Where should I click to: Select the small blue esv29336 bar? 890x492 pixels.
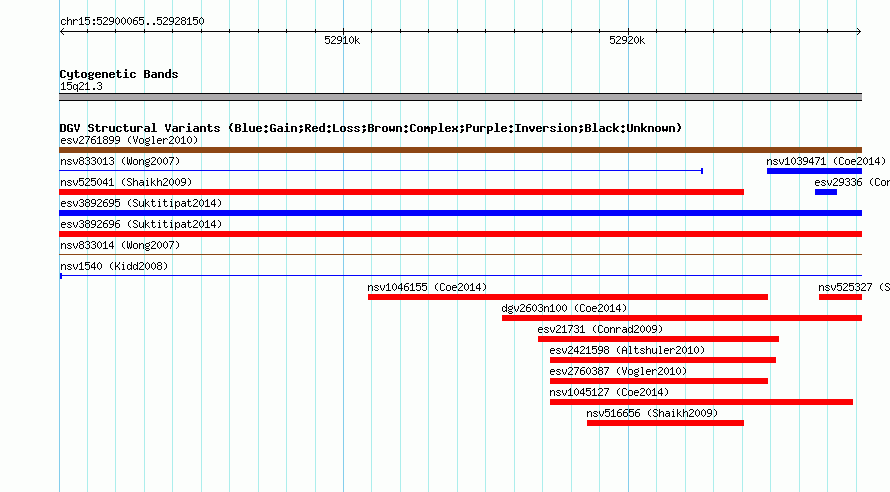[x=826, y=192]
